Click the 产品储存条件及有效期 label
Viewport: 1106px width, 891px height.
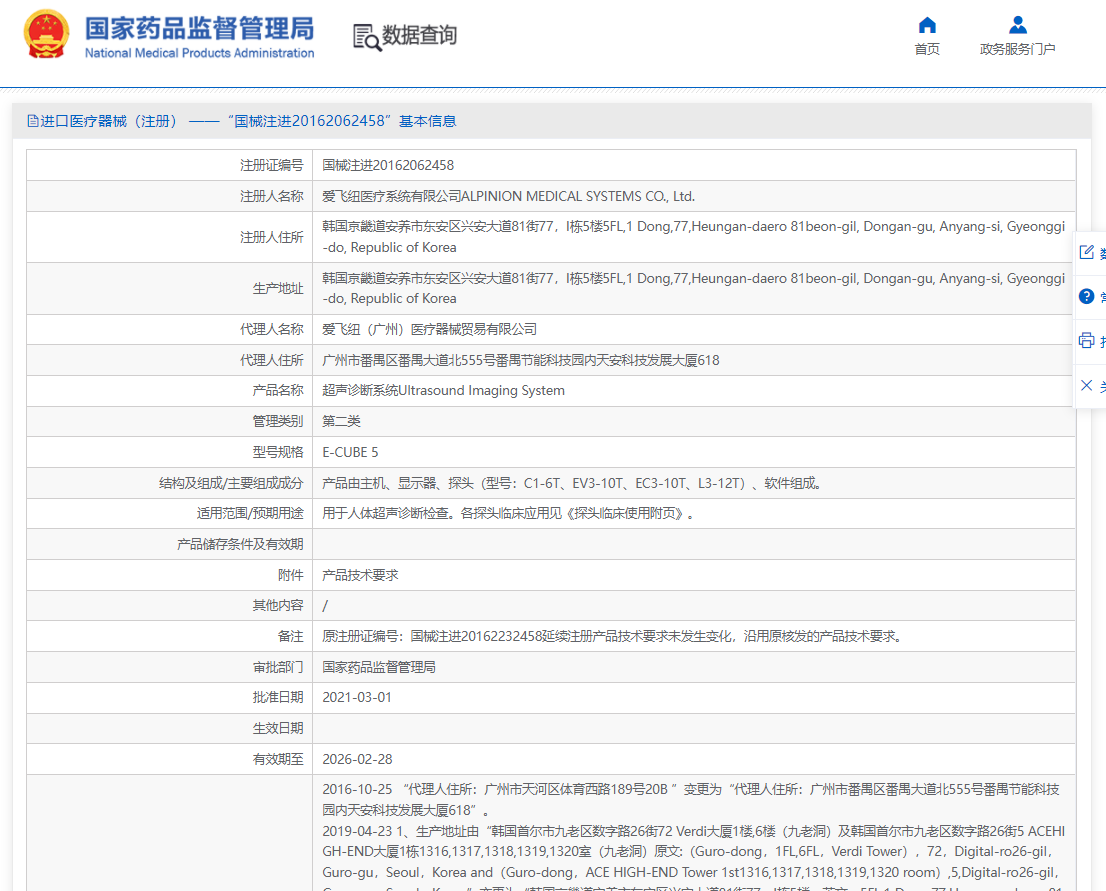[240, 545]
